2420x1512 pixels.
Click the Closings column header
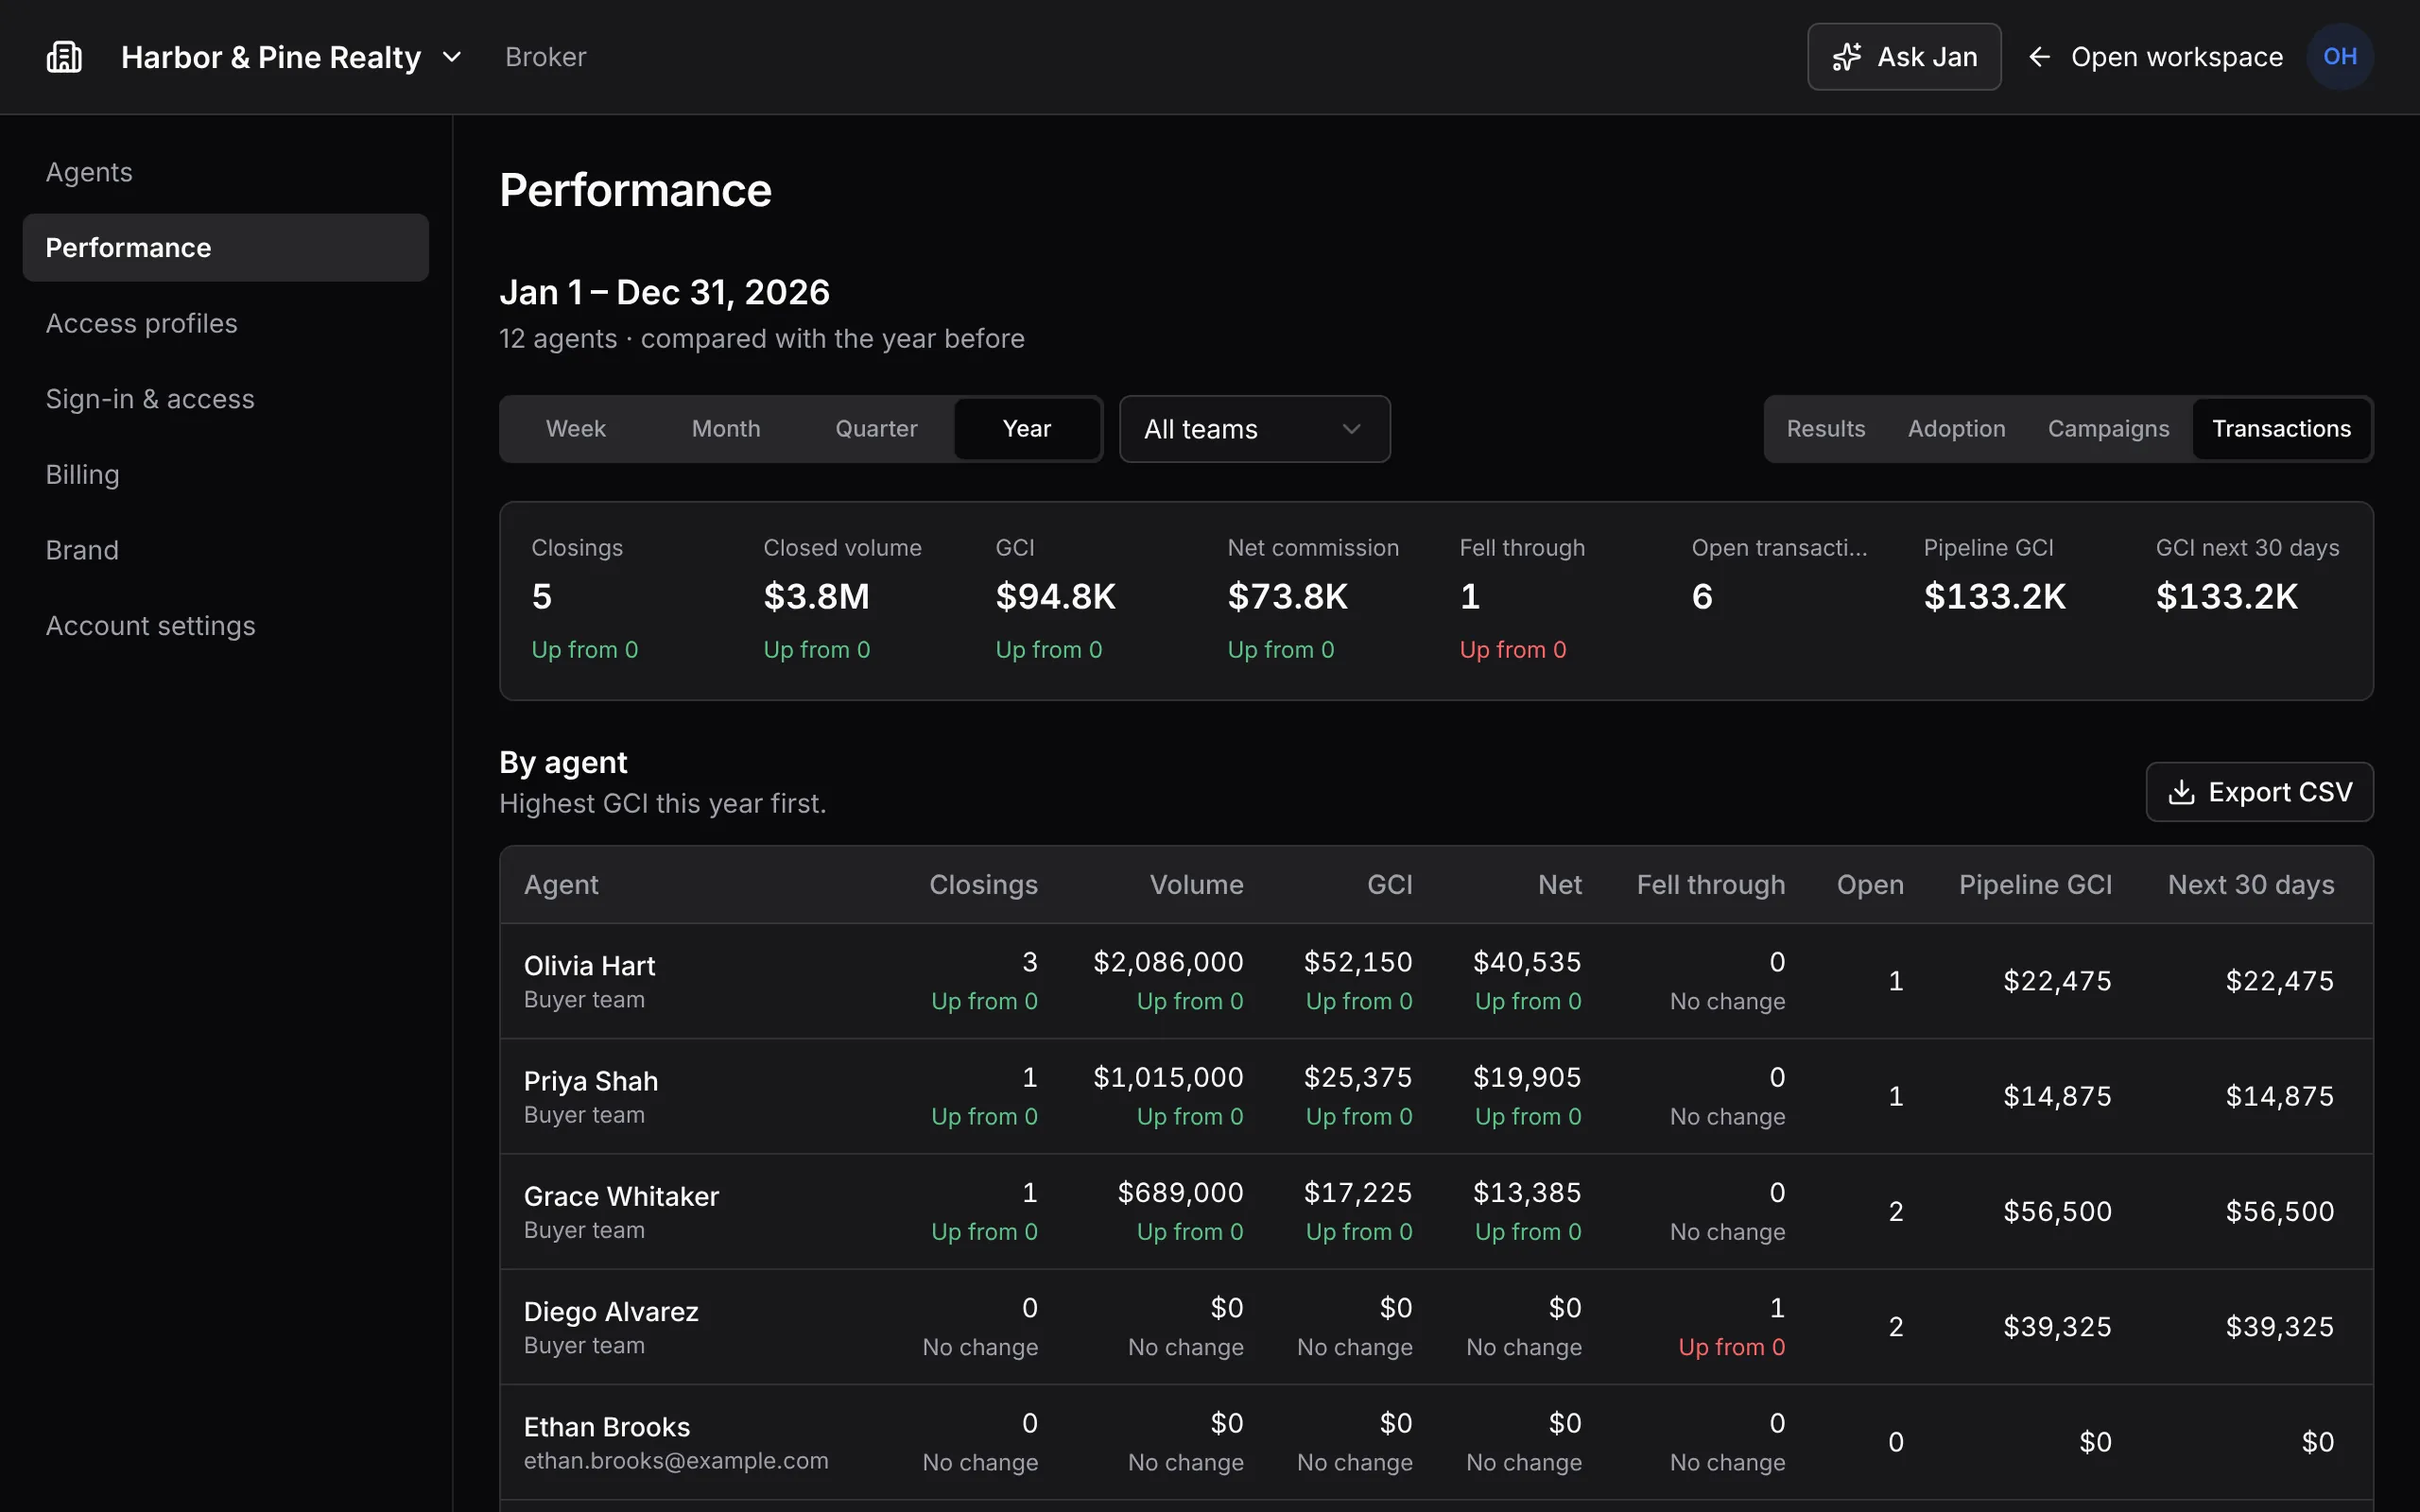[x=983, y=885]
